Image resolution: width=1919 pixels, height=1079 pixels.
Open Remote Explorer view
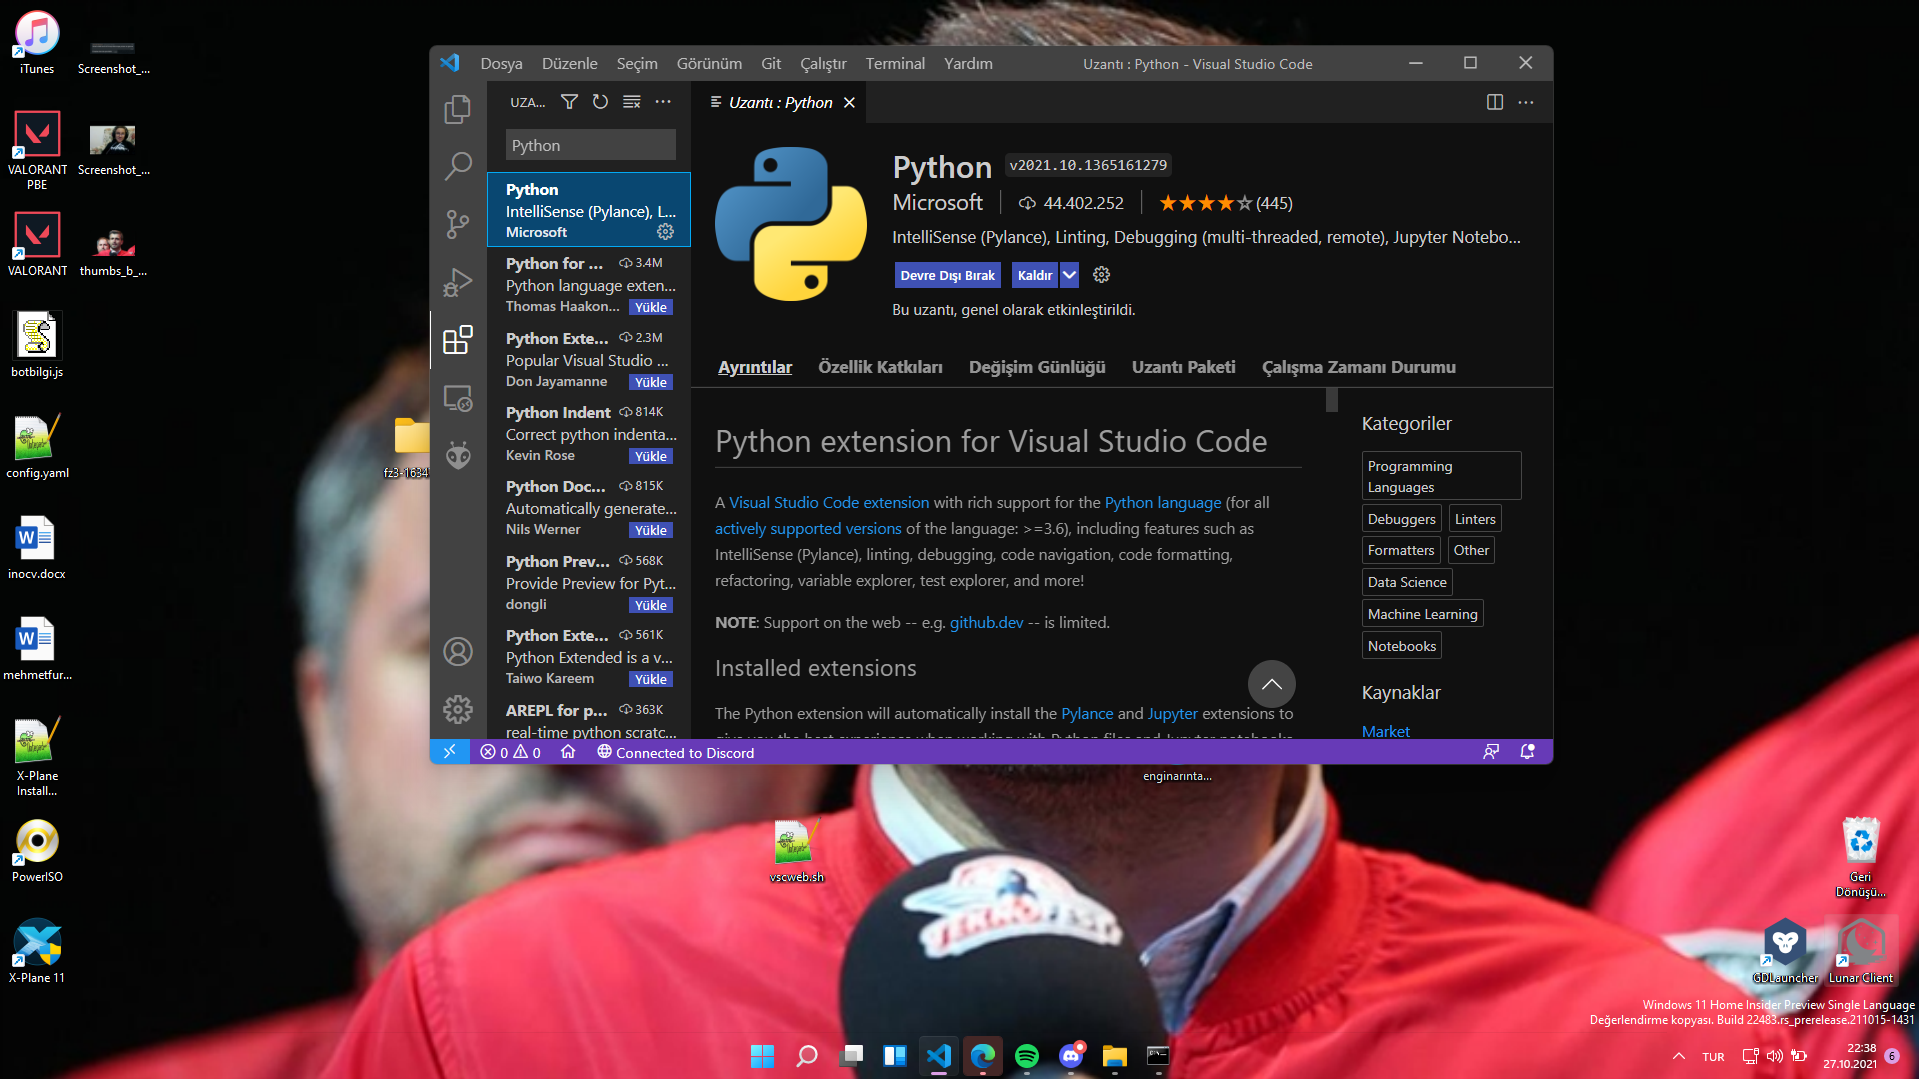(458, 398)
